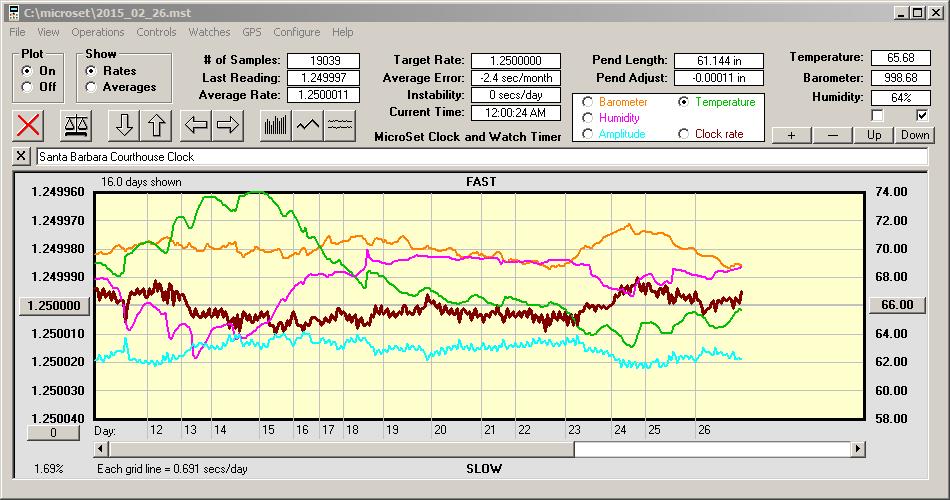Click the horizontal scrollbar left arrow

[103, 449]
